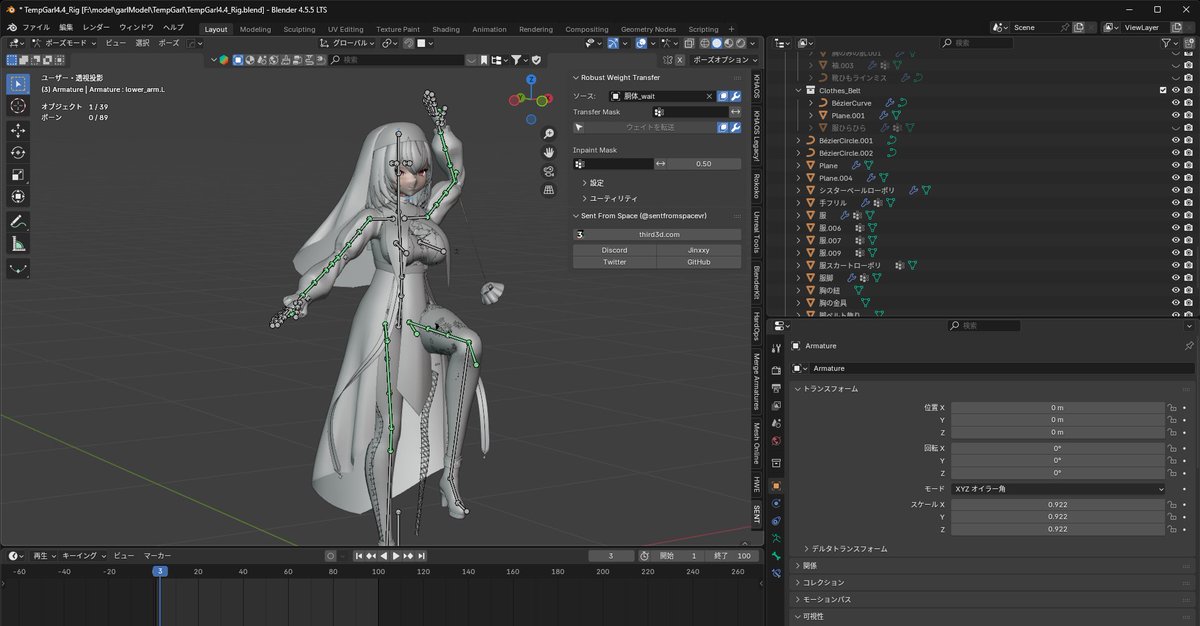The width and height of the screenshot is (1200, 626).
Task: Open the Physics properties tab
Action: pos(777,503)
